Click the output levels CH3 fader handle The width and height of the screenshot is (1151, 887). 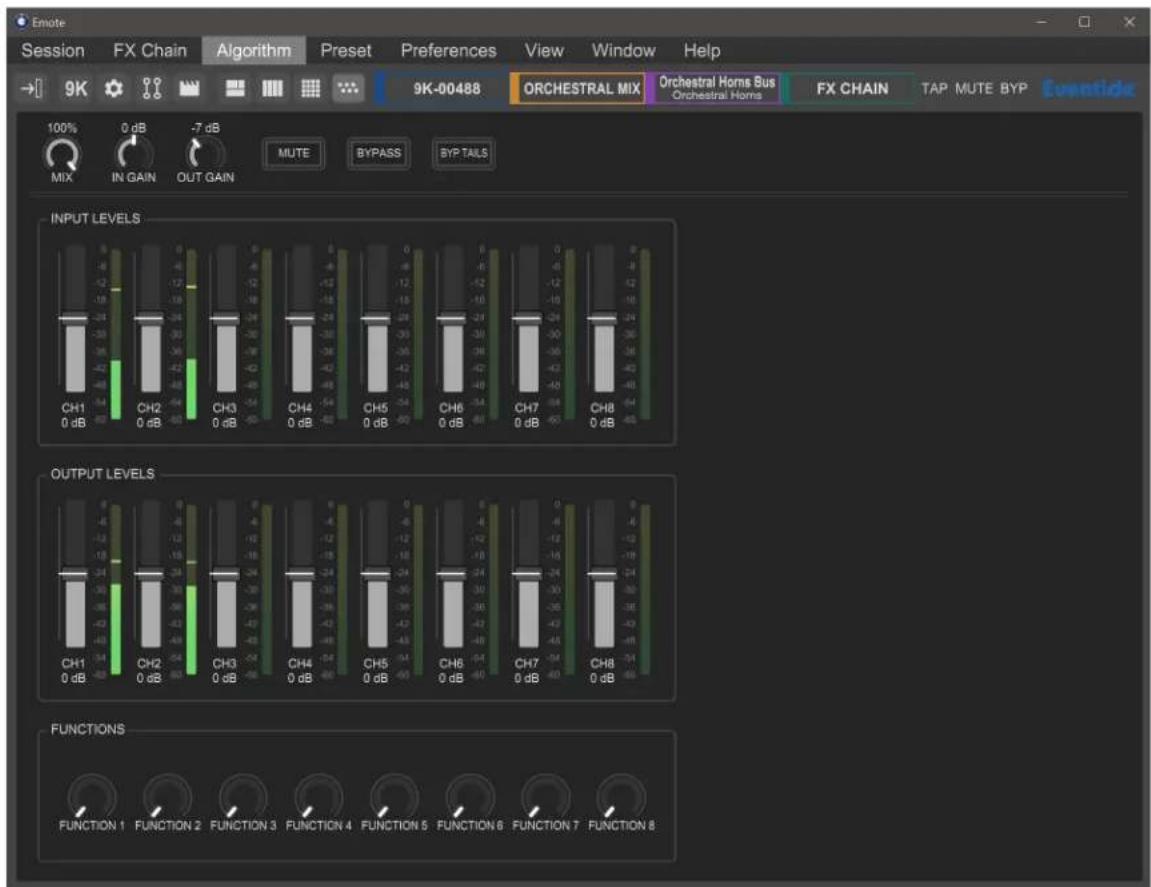225,574
